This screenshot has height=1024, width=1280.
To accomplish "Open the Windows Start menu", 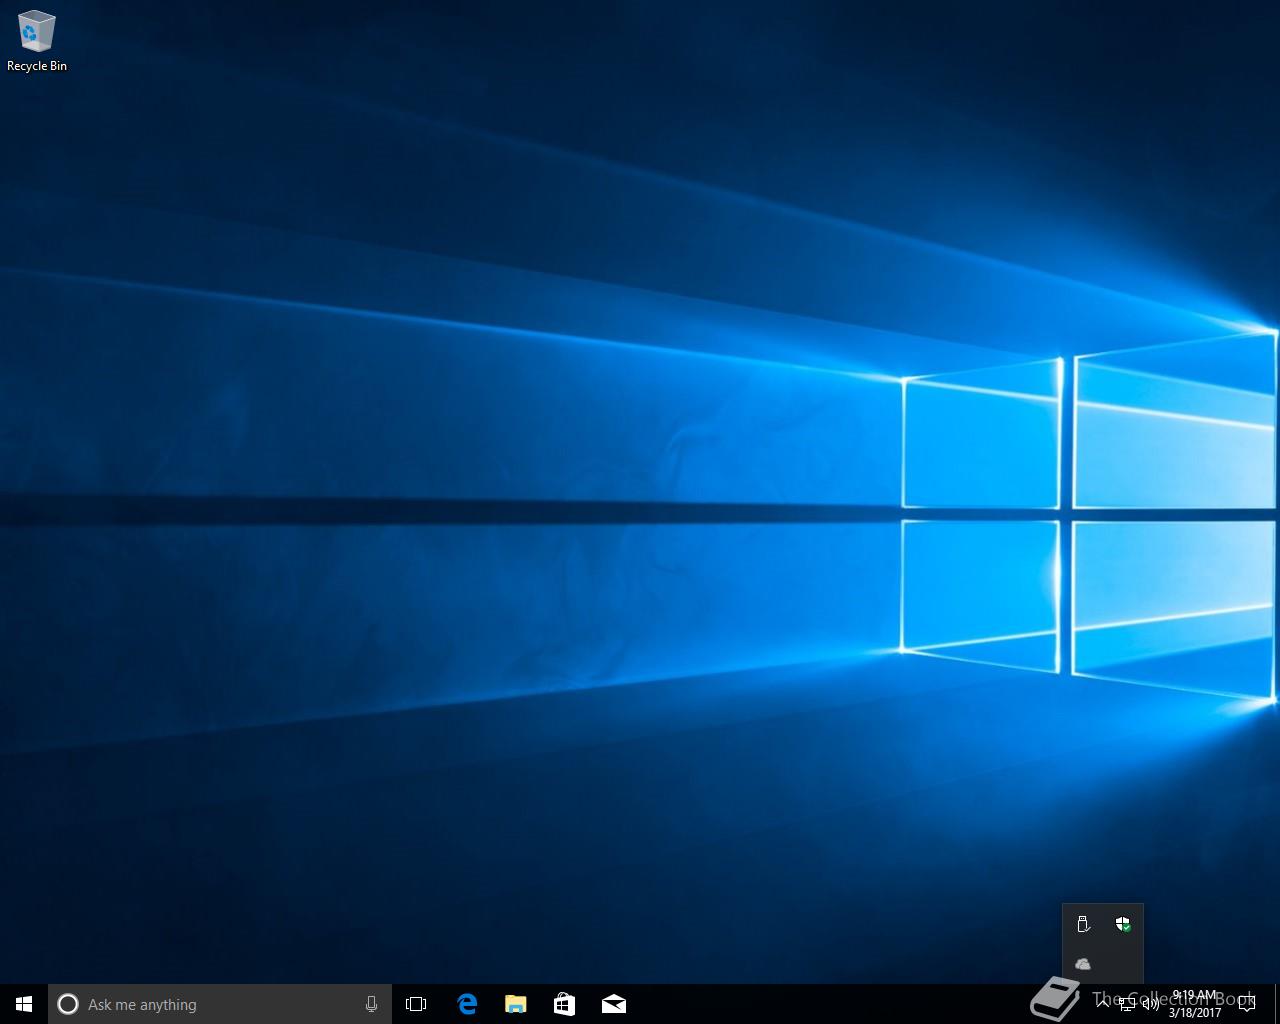I will (x=24, y=1004).
